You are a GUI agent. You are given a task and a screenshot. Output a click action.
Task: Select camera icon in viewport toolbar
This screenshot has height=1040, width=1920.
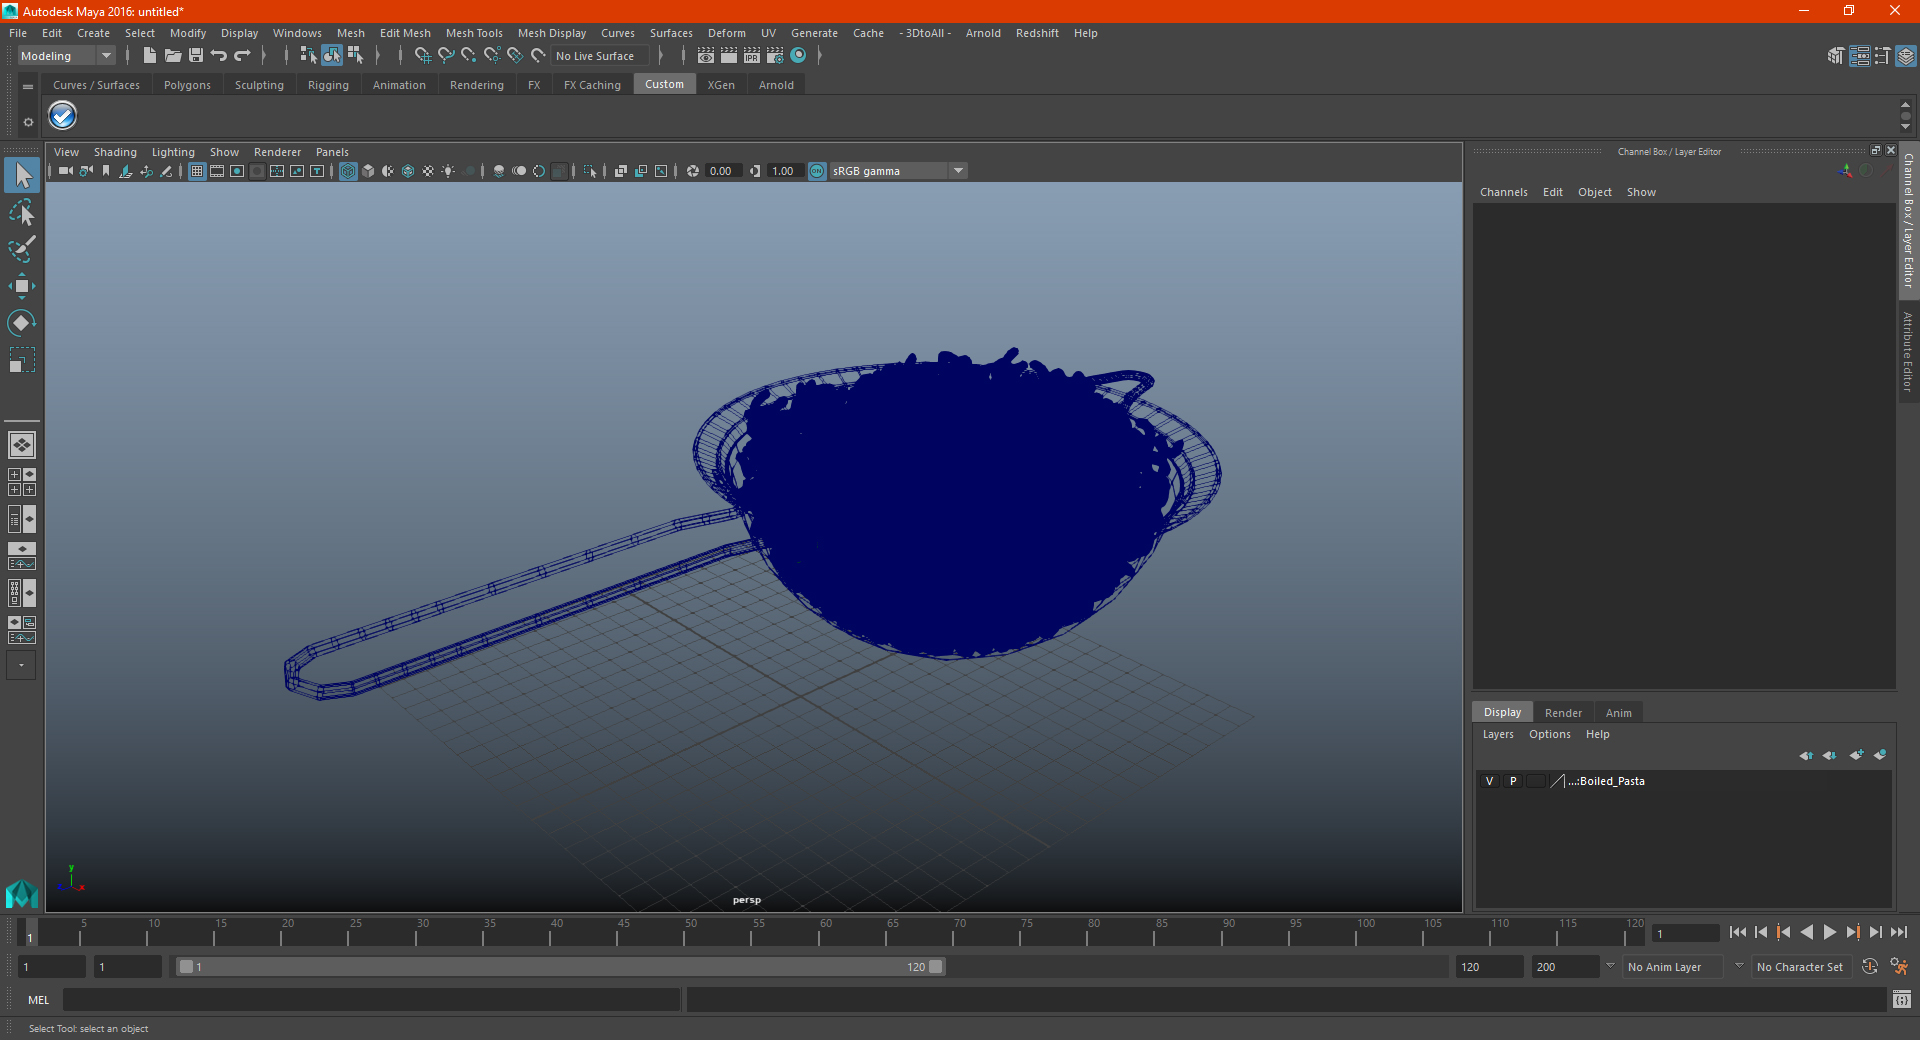click(x=65, y=171)
